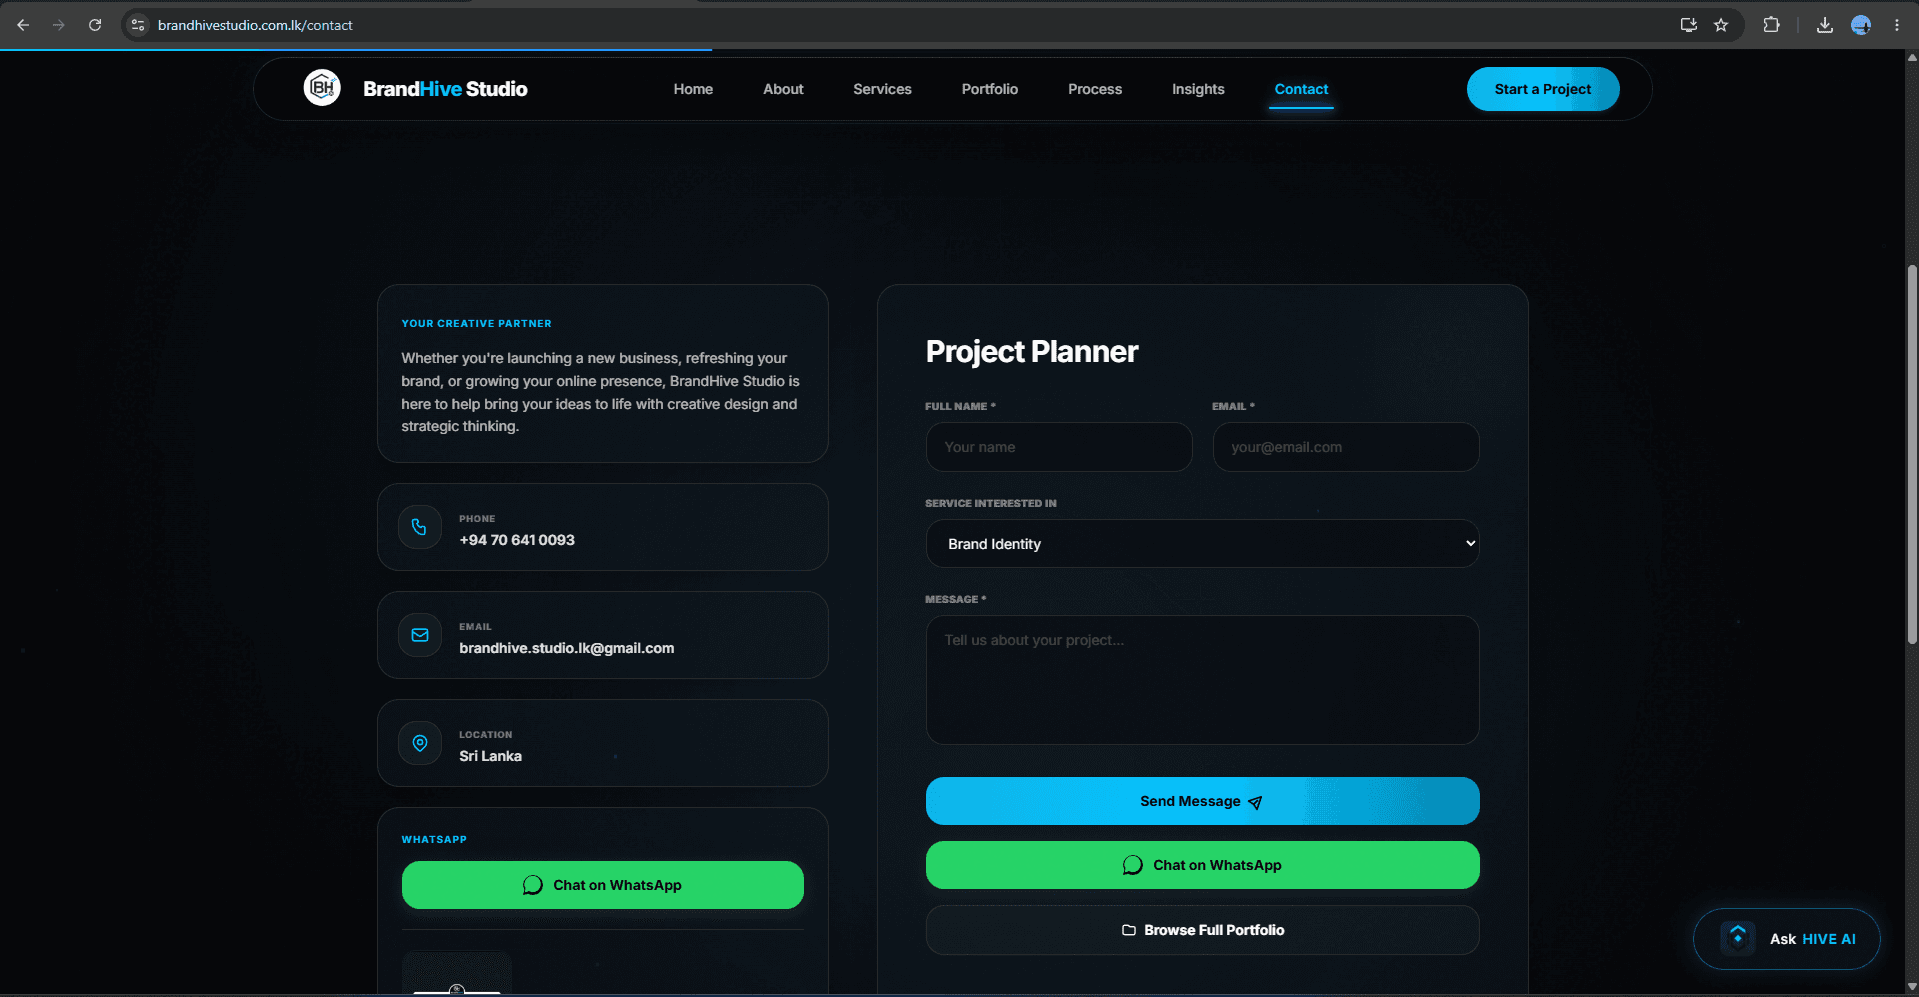Go forward with the browser forward arrow
This screenshot has height=997, width=1919.
59,25
